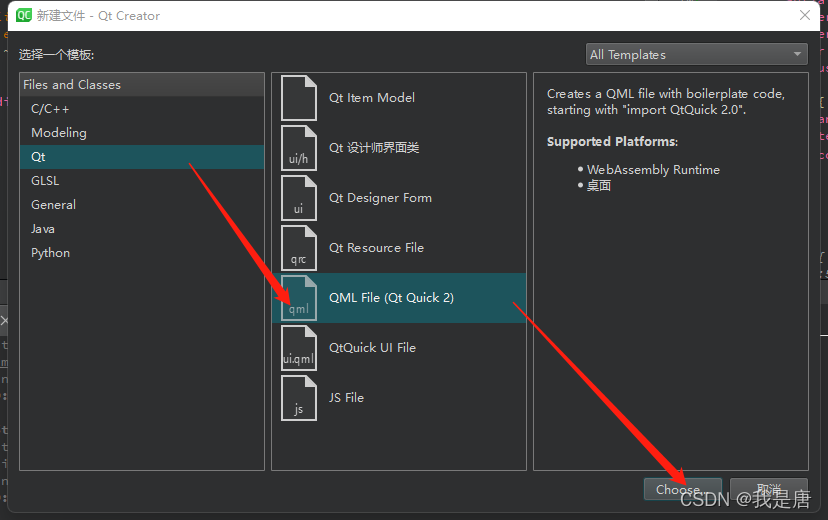The width and height of the screenshot is (828, 520).
Task: Open the All Templates dropdown
Action: [x=697, y=54]
